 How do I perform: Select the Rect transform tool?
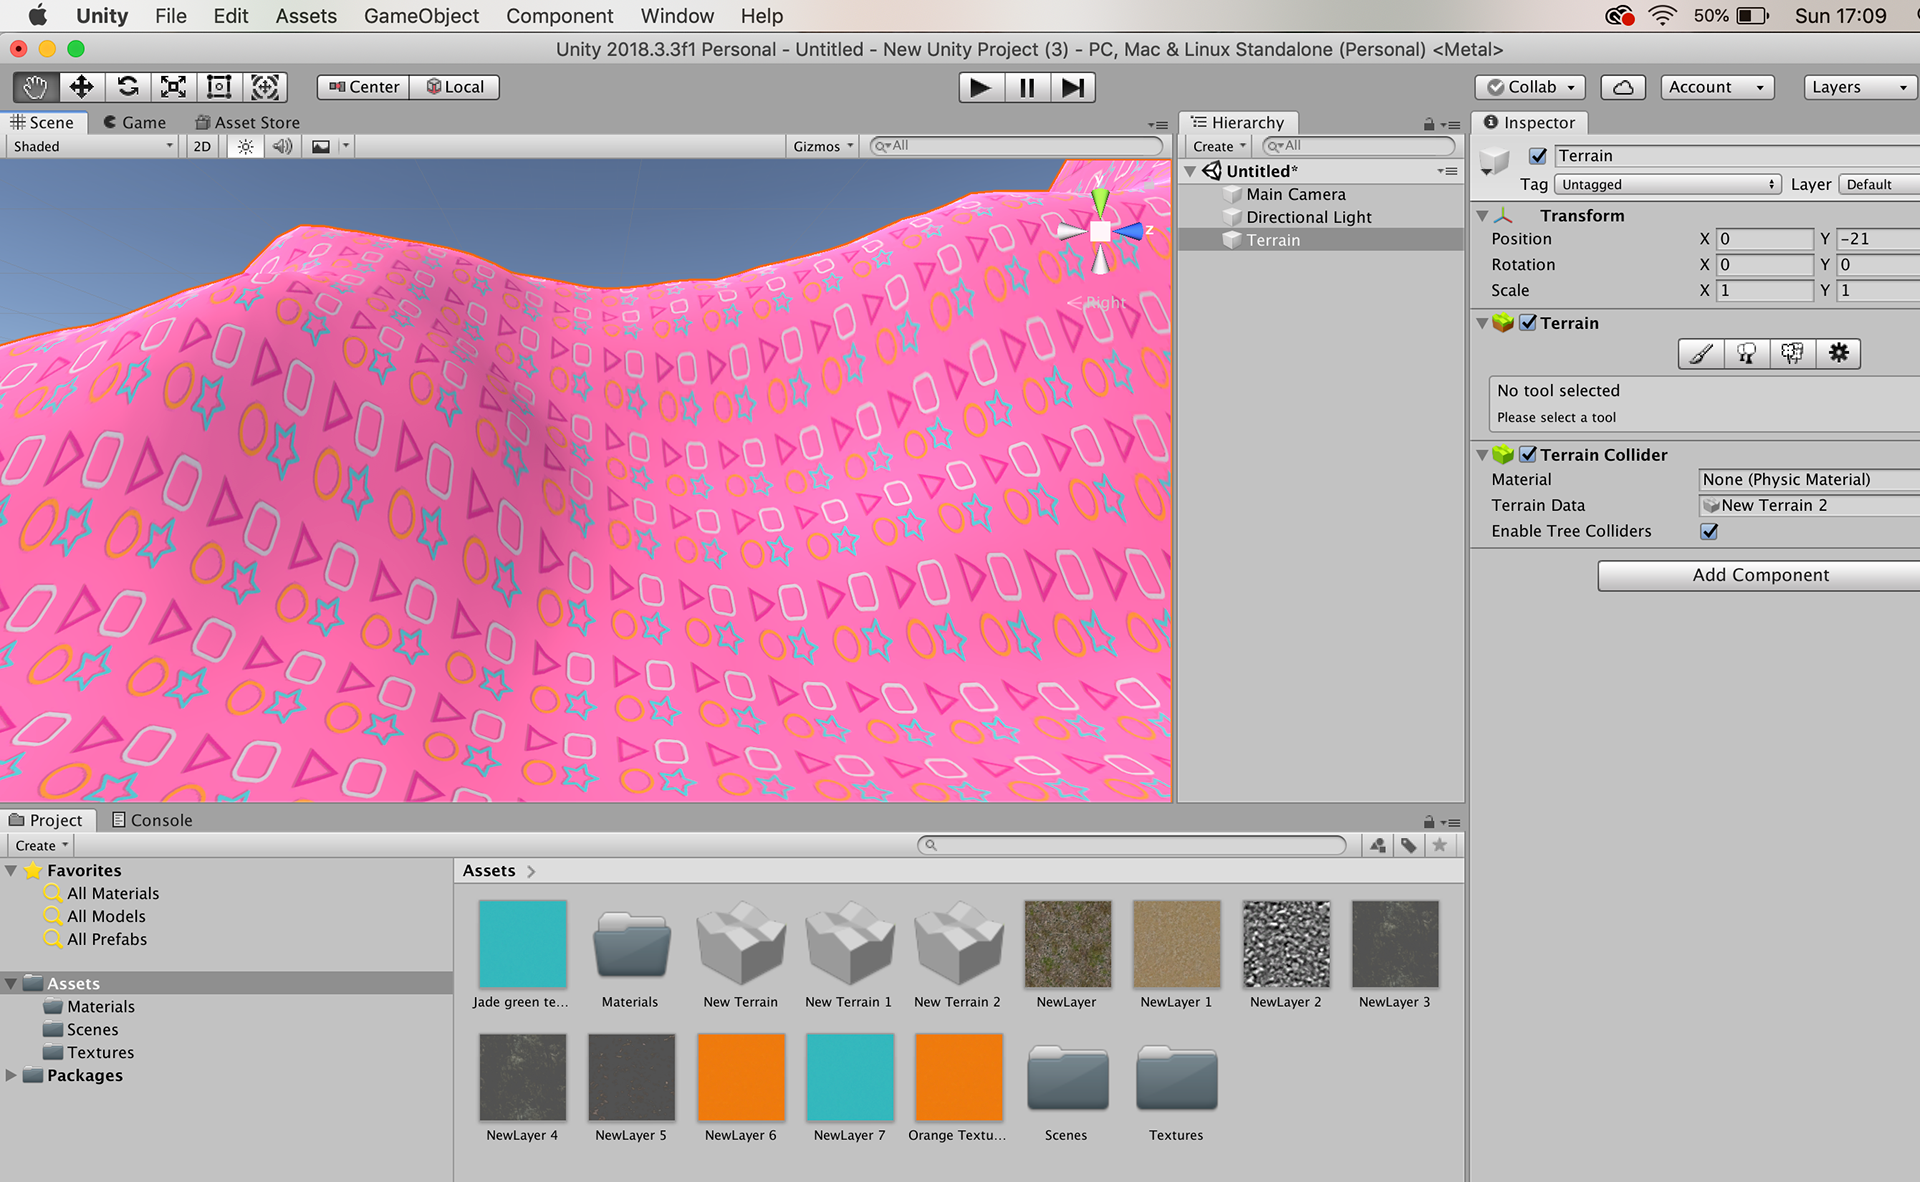point(219,87)
